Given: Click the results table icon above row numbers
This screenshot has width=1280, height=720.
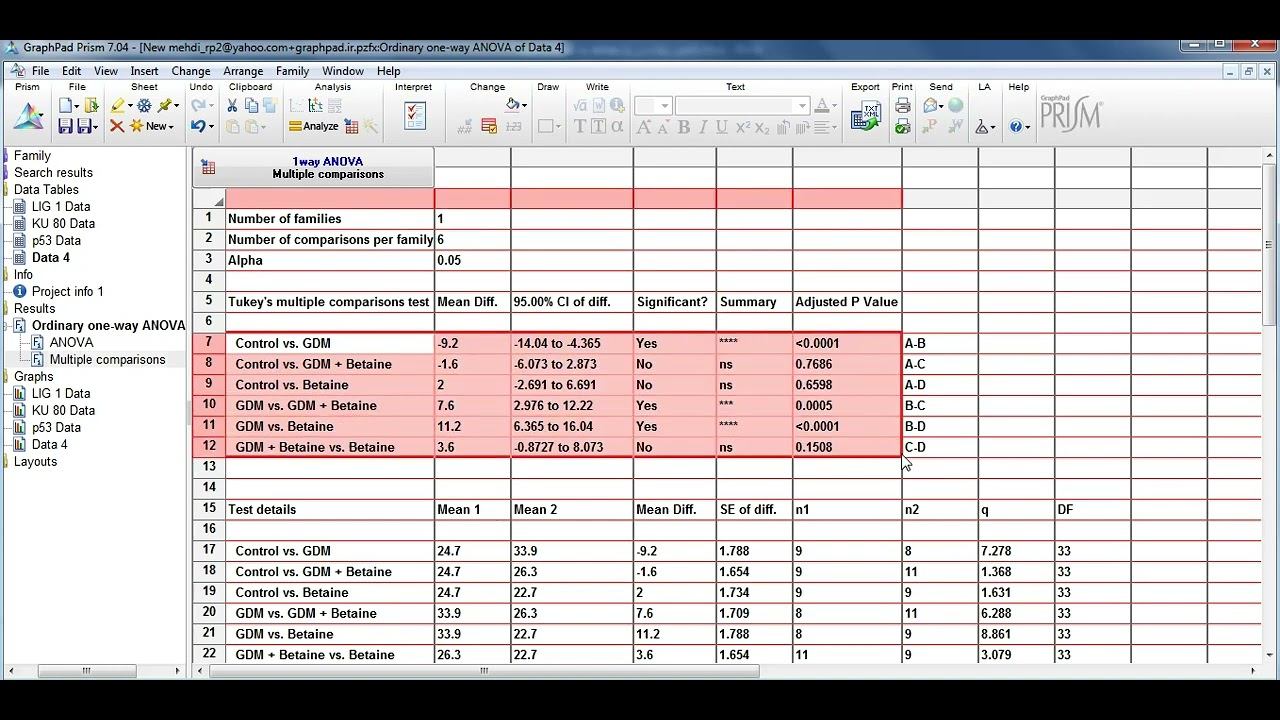Looking at the screenshot, I should click(x=208, y=168).
